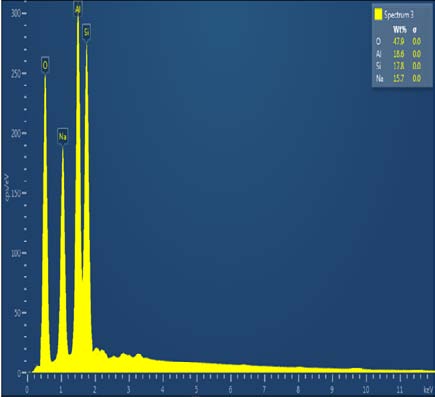This screenshot has height=397, width=435.
Task: Click the Al peak label
Action: point(78,9)
